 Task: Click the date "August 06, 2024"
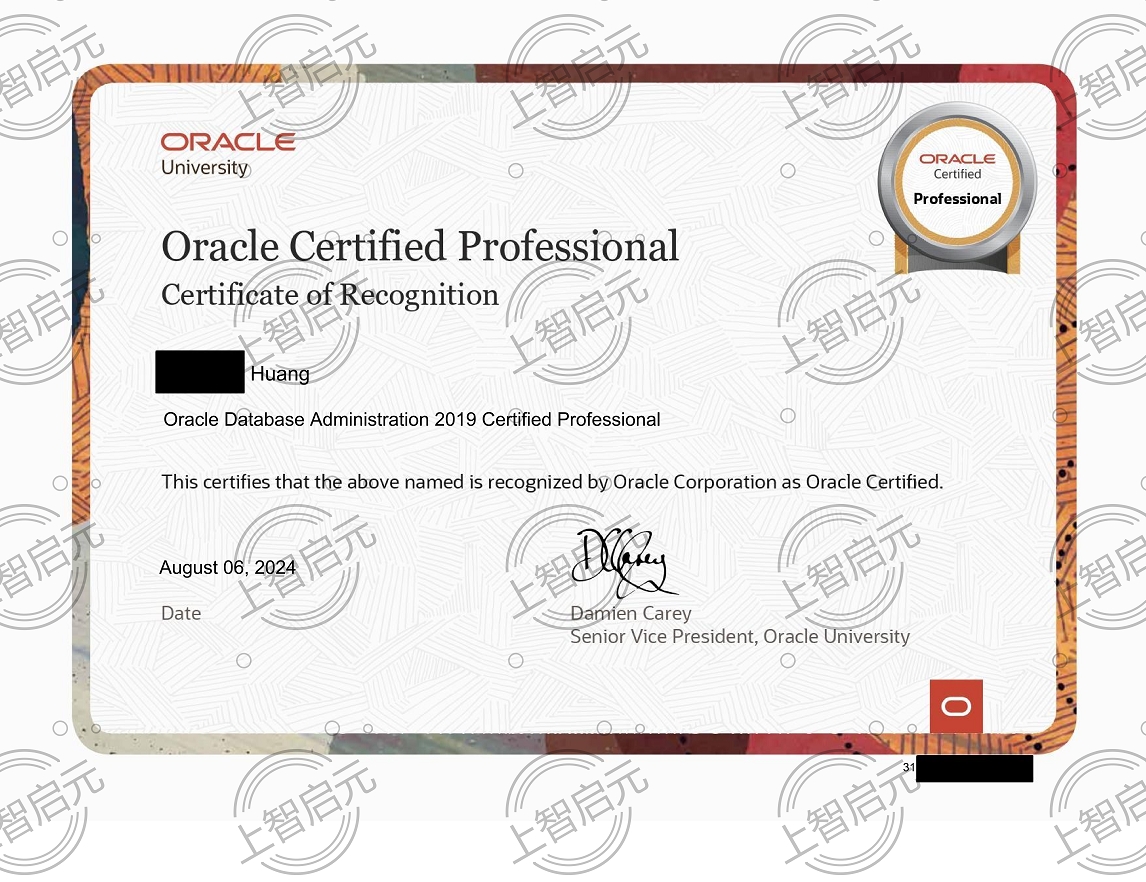click(x=227, y=568)
